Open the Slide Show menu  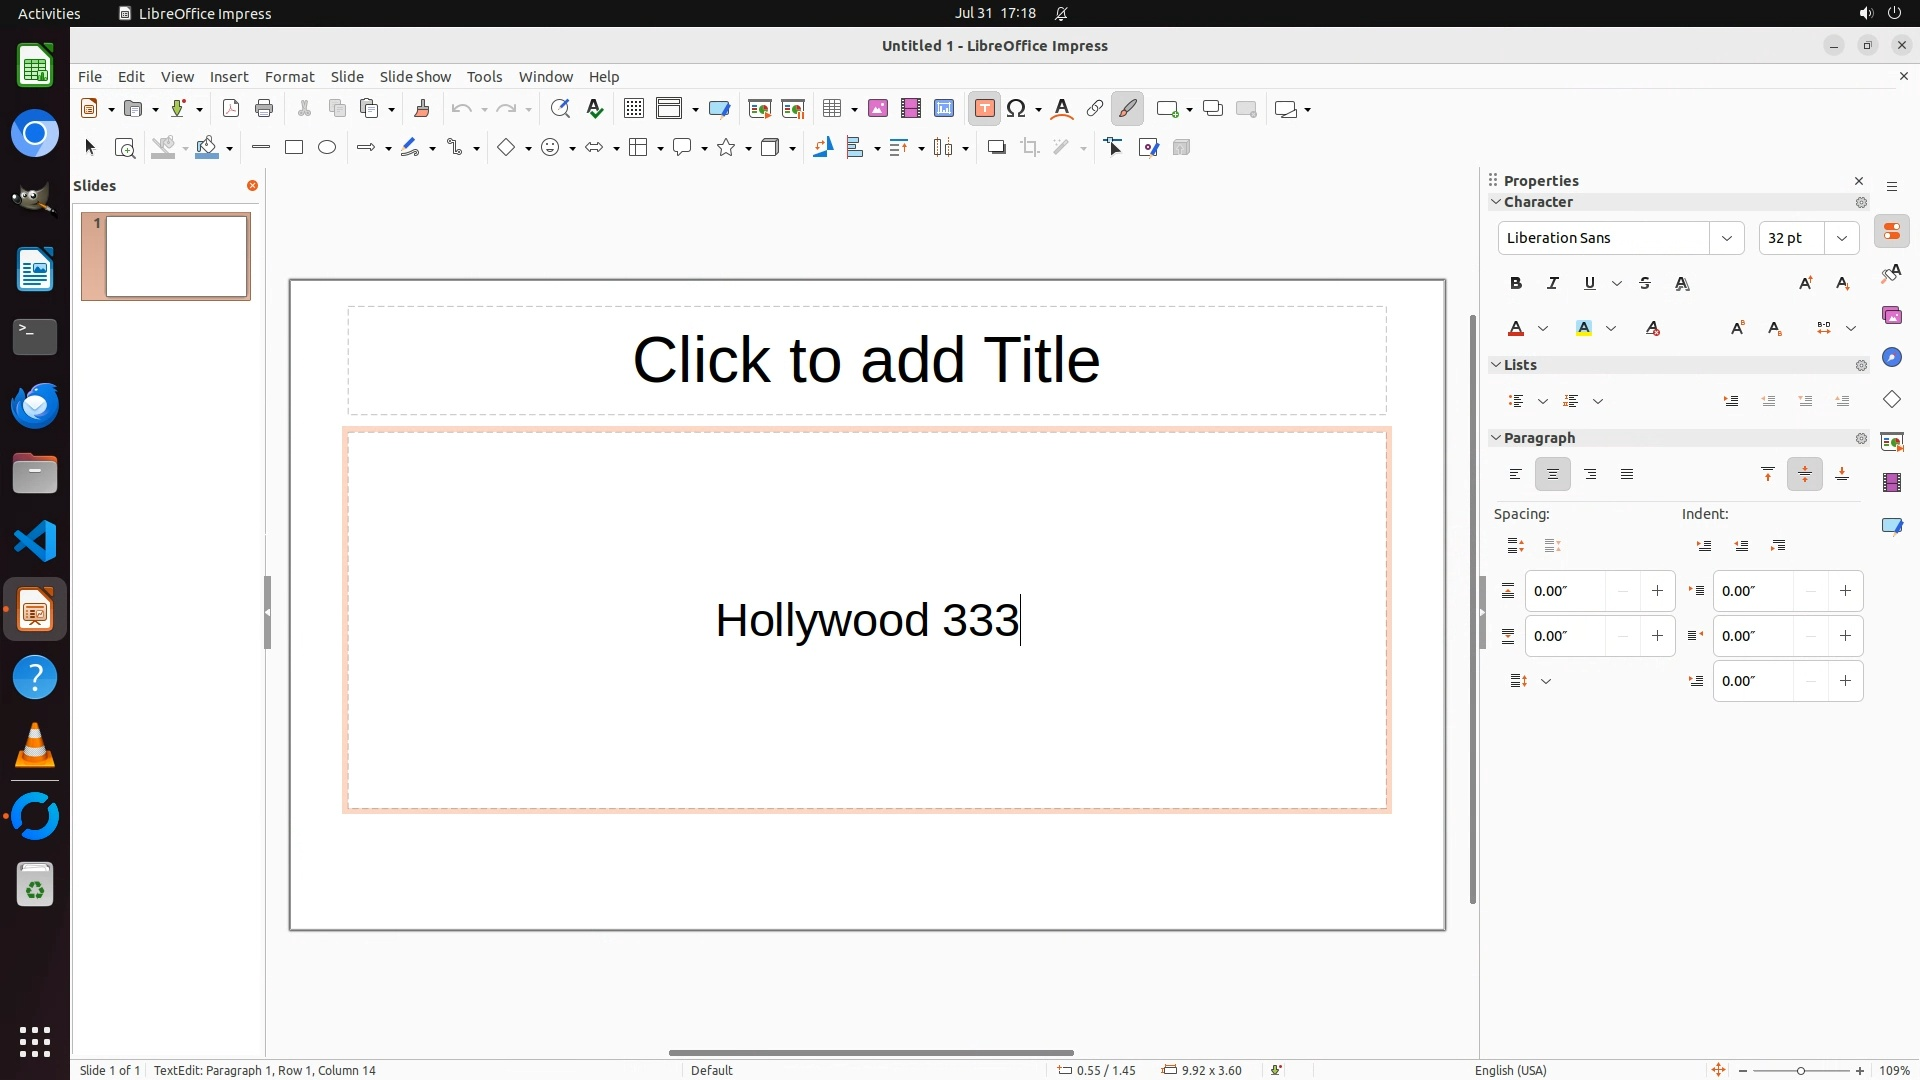(415, 77)
